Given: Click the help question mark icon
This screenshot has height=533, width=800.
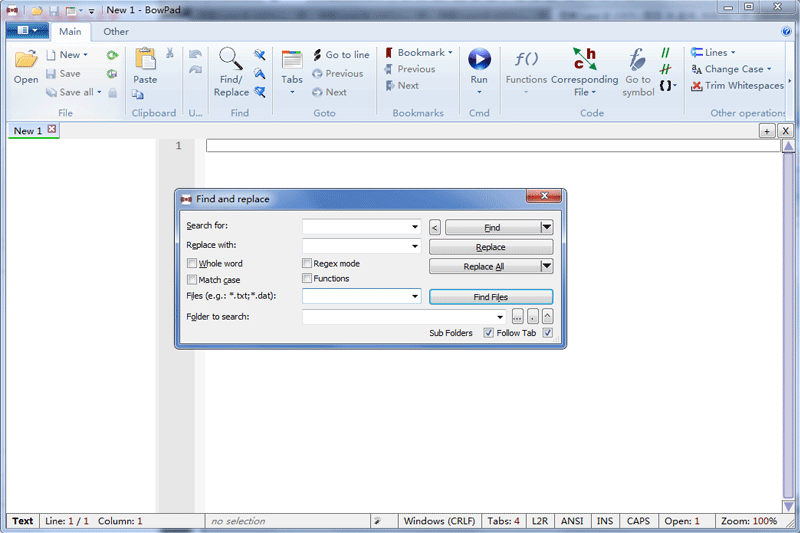Looking at the screenshot, I should click(786, 32).
